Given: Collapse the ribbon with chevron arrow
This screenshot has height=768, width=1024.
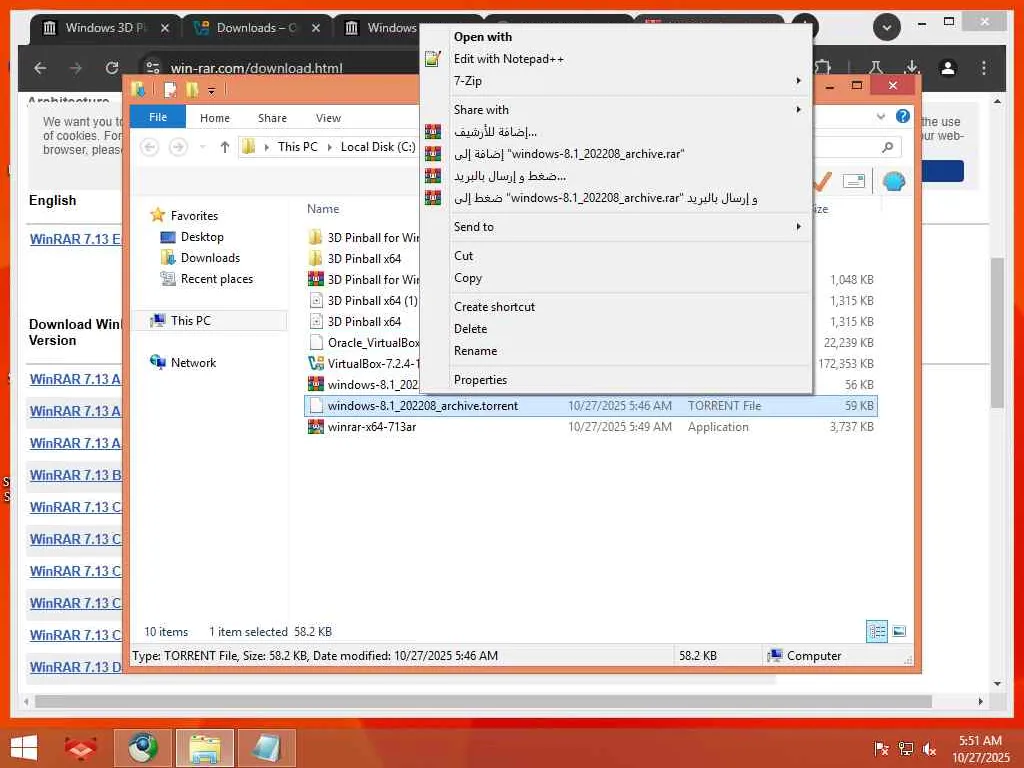Looking at the screenshot, I should click(880, 117).
